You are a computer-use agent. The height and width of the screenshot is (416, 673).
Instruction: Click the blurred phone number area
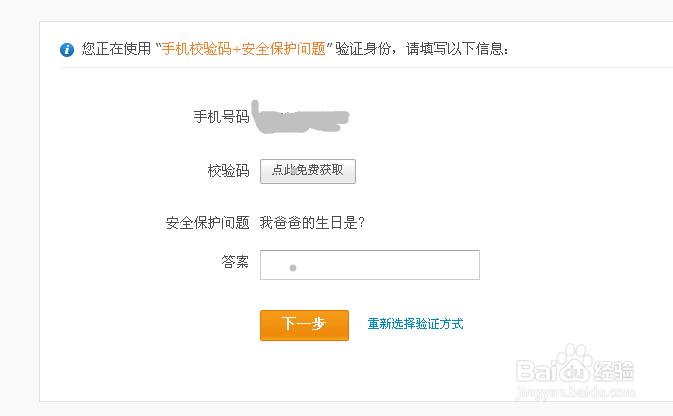pos(301,117)
